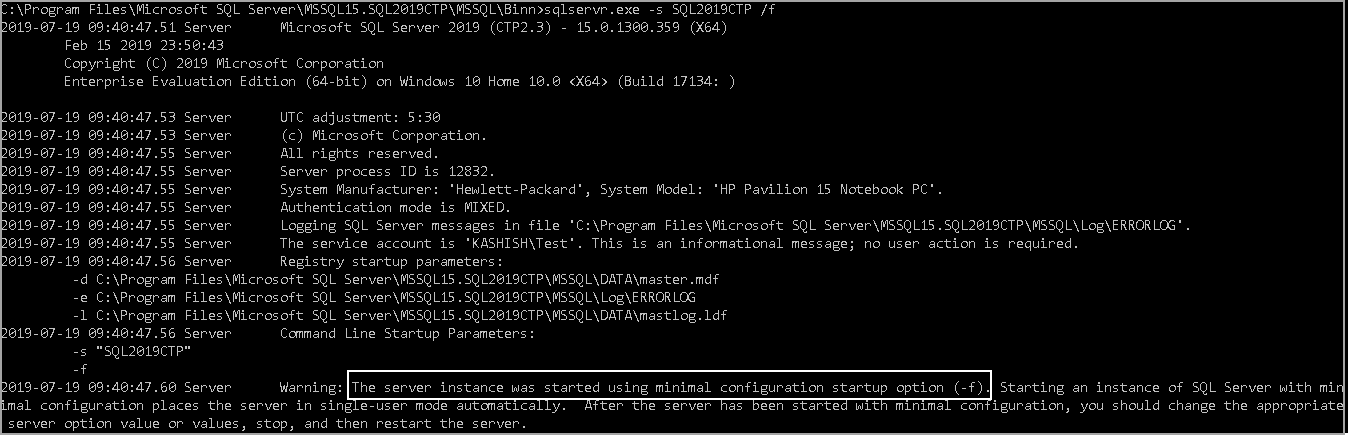1348x435 pixels.
Task: Click the "Feb 15 2019 23:50:43" build date
Action: pyautogui.click(x=143, y=45)
